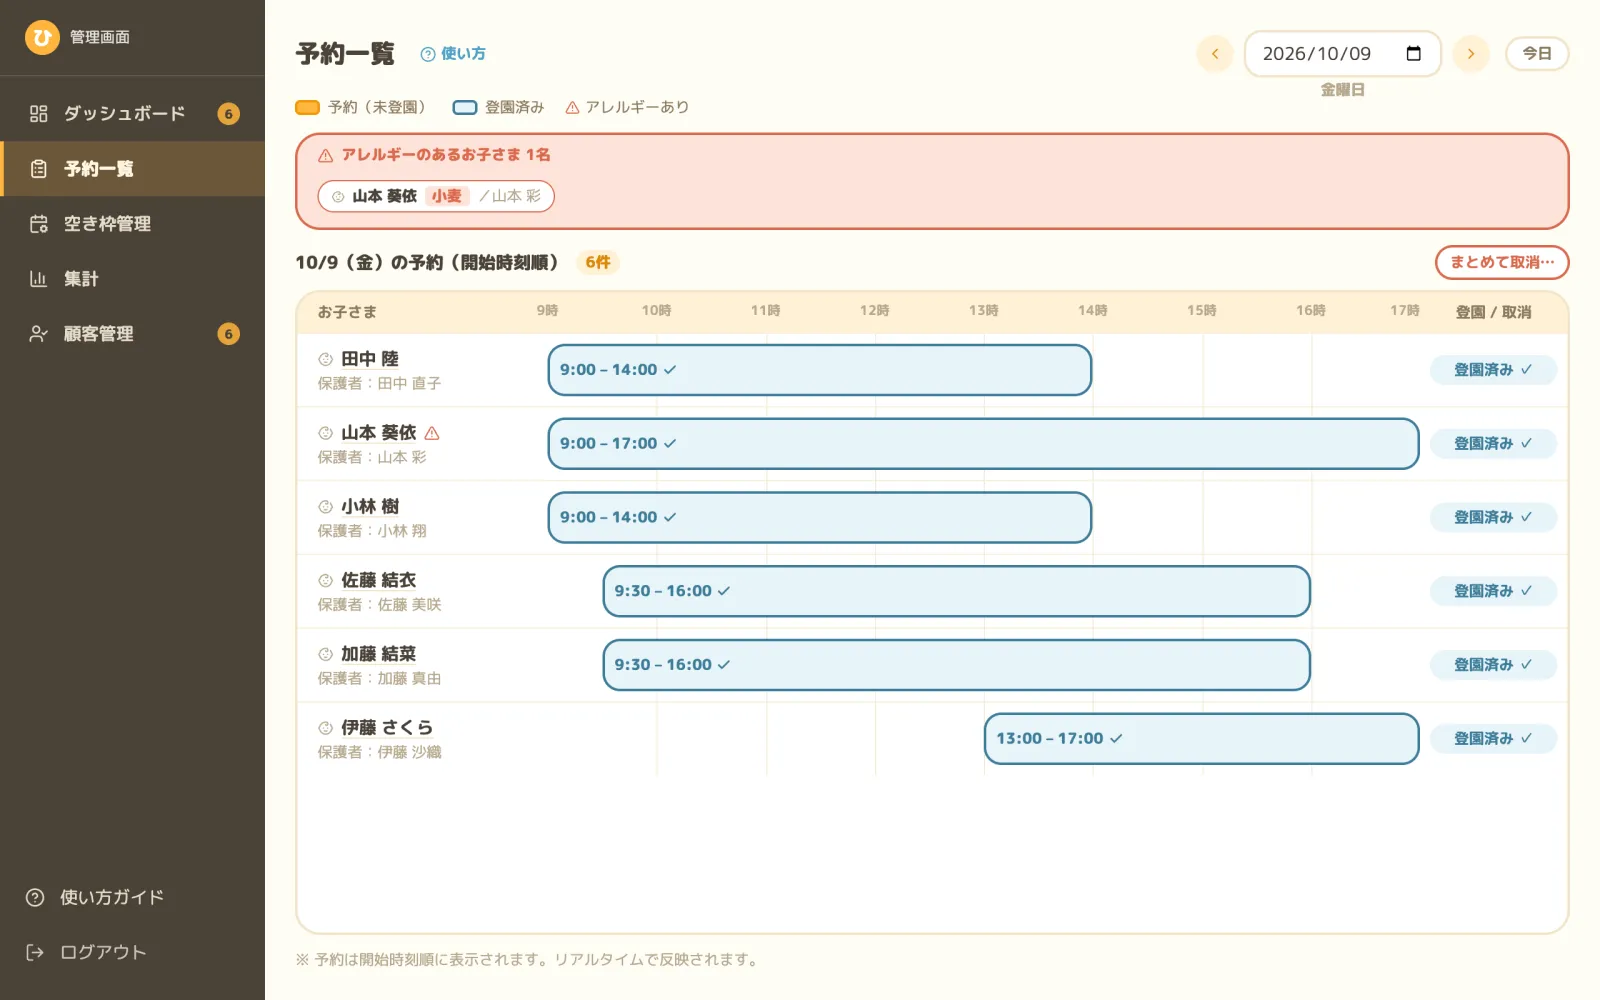The image size is (1600, 1000).
Task: Click the child face icon beside 伊藤 さくら
Action: [325, 728]
